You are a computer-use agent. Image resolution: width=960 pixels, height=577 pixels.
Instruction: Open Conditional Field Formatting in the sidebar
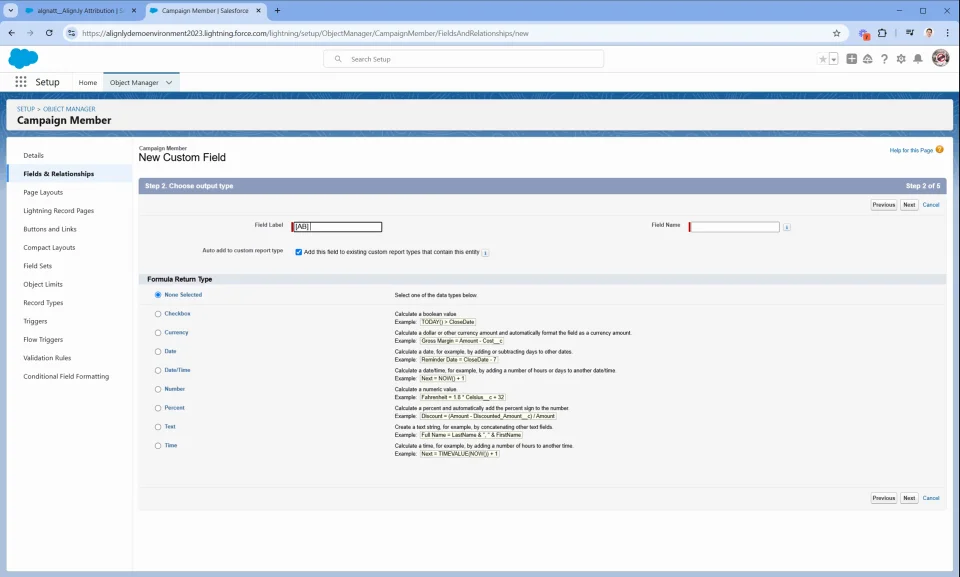66,376
